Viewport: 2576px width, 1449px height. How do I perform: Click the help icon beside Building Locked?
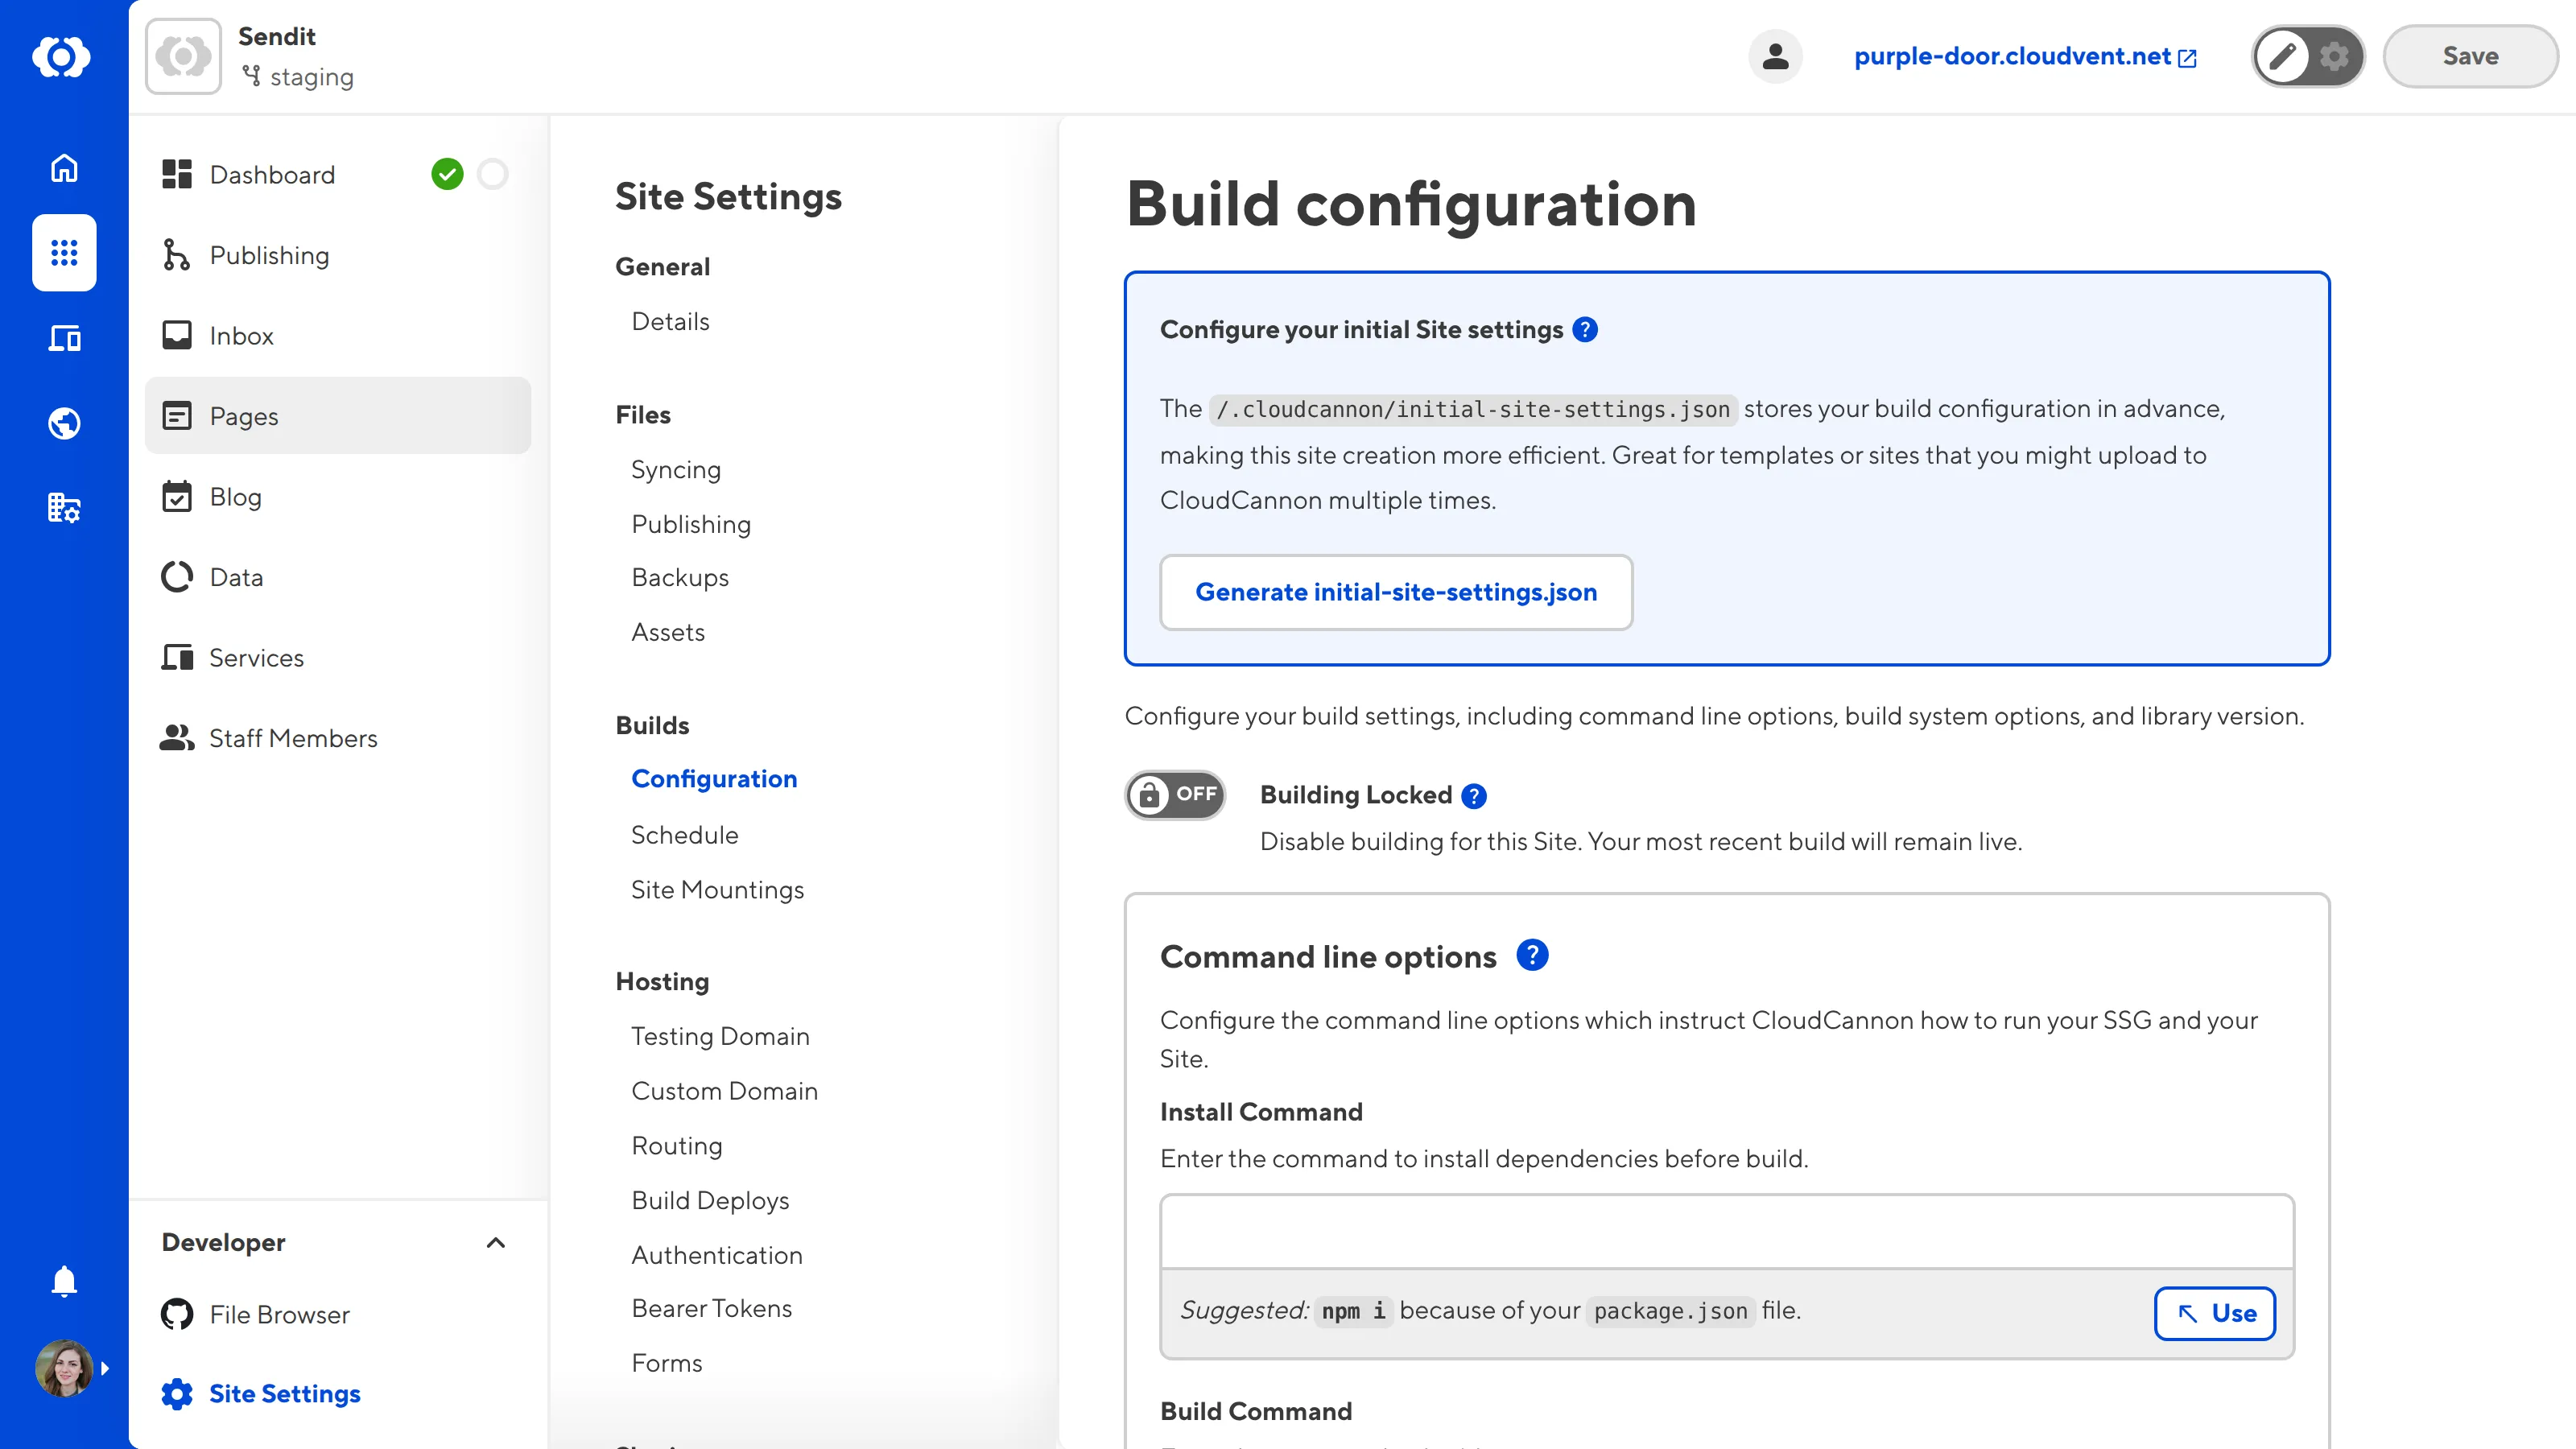coord(1473,795)
